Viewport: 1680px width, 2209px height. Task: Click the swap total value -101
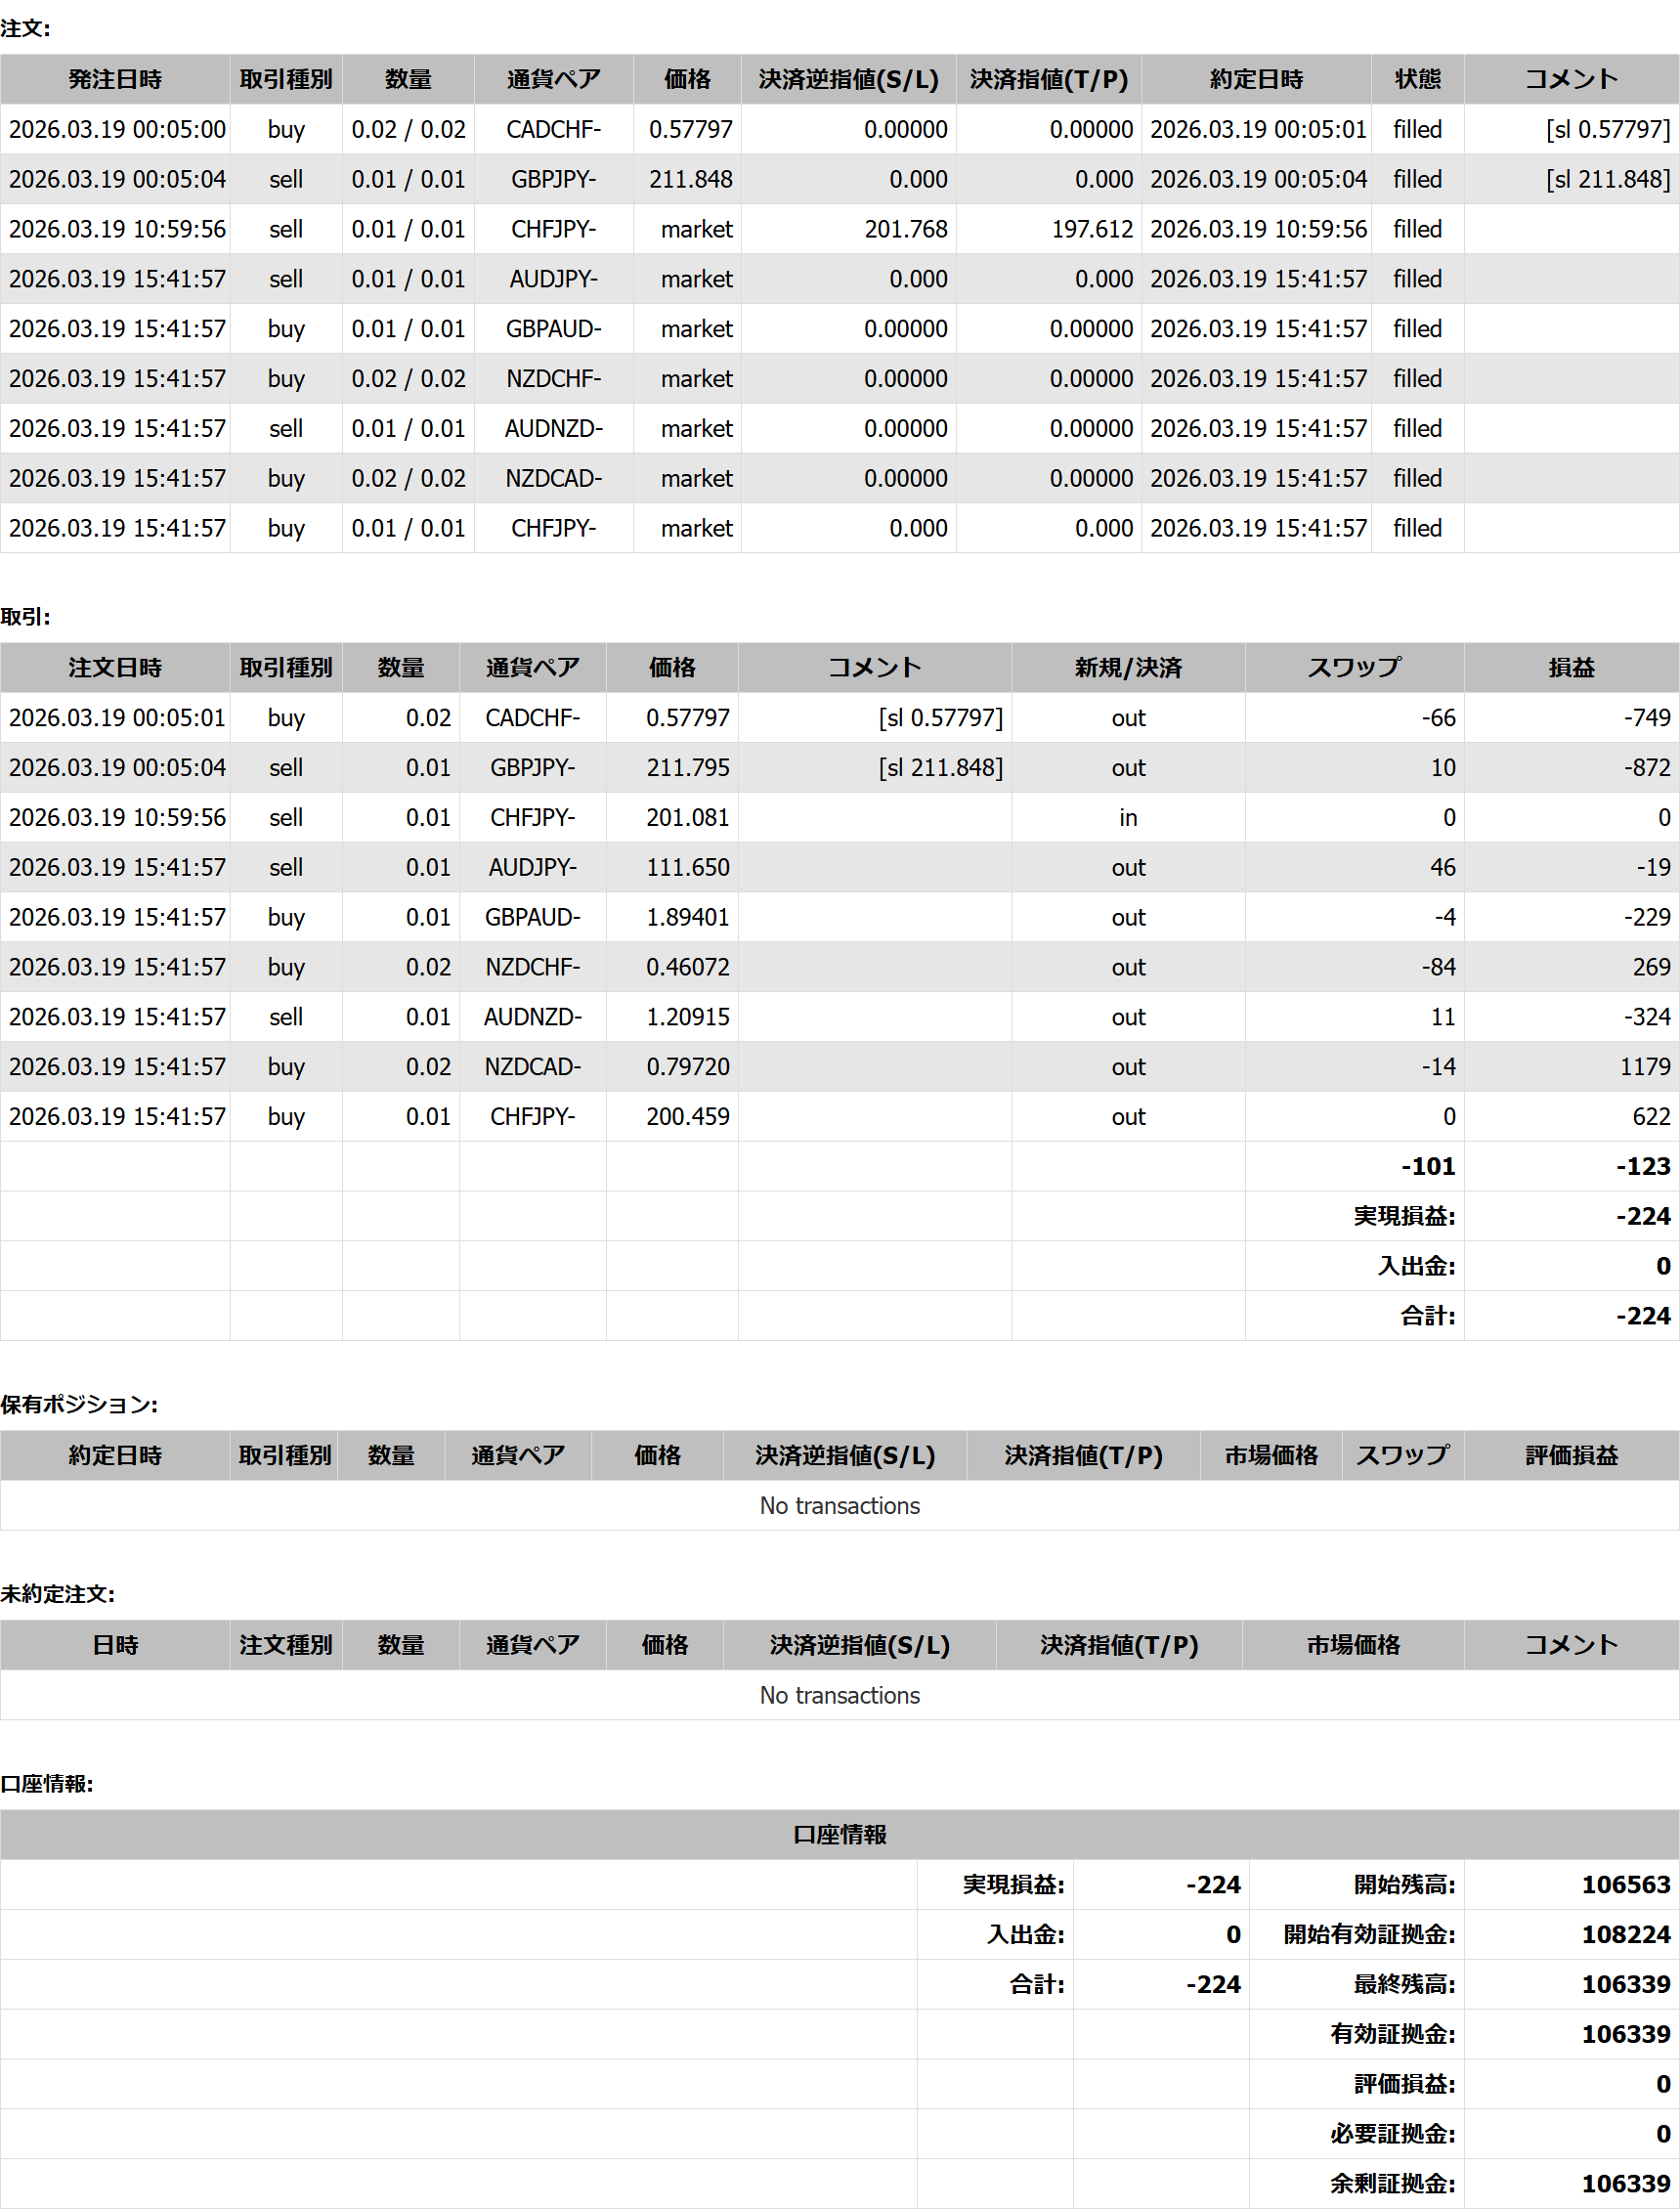tap(1427, 1166)
